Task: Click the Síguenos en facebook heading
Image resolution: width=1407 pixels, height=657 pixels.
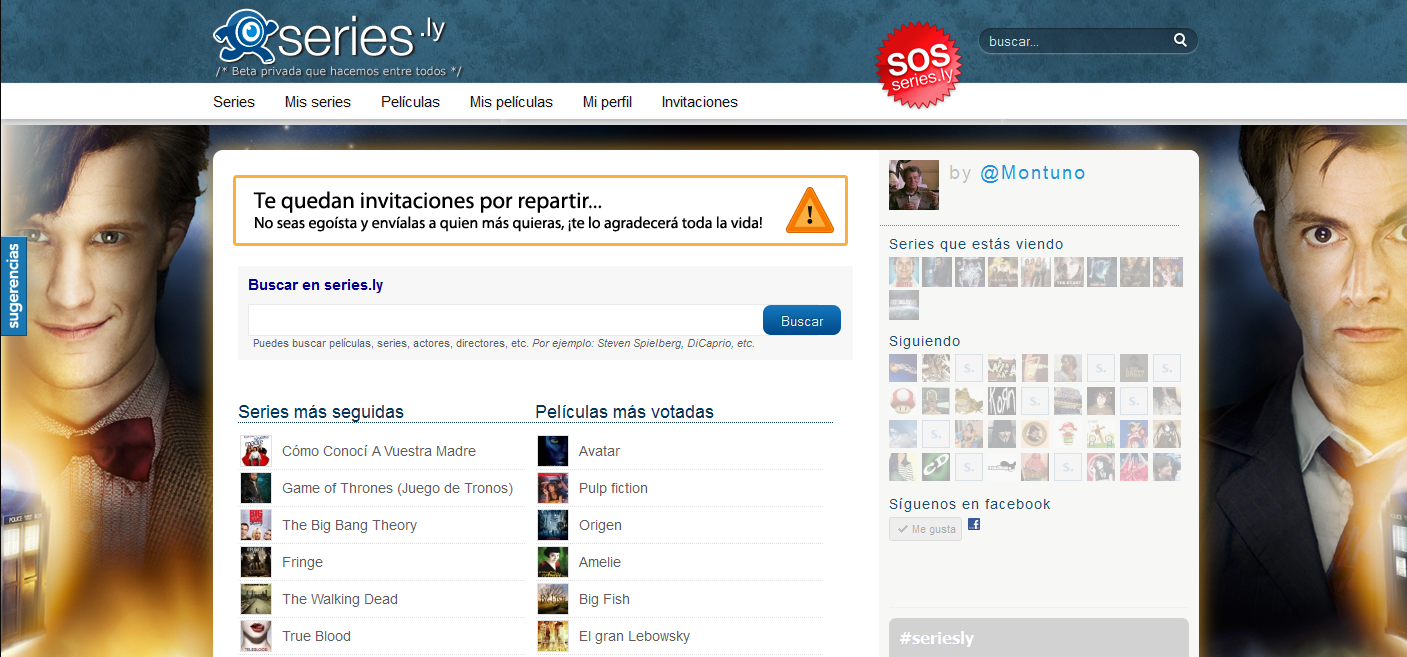Action: [970, 504]
